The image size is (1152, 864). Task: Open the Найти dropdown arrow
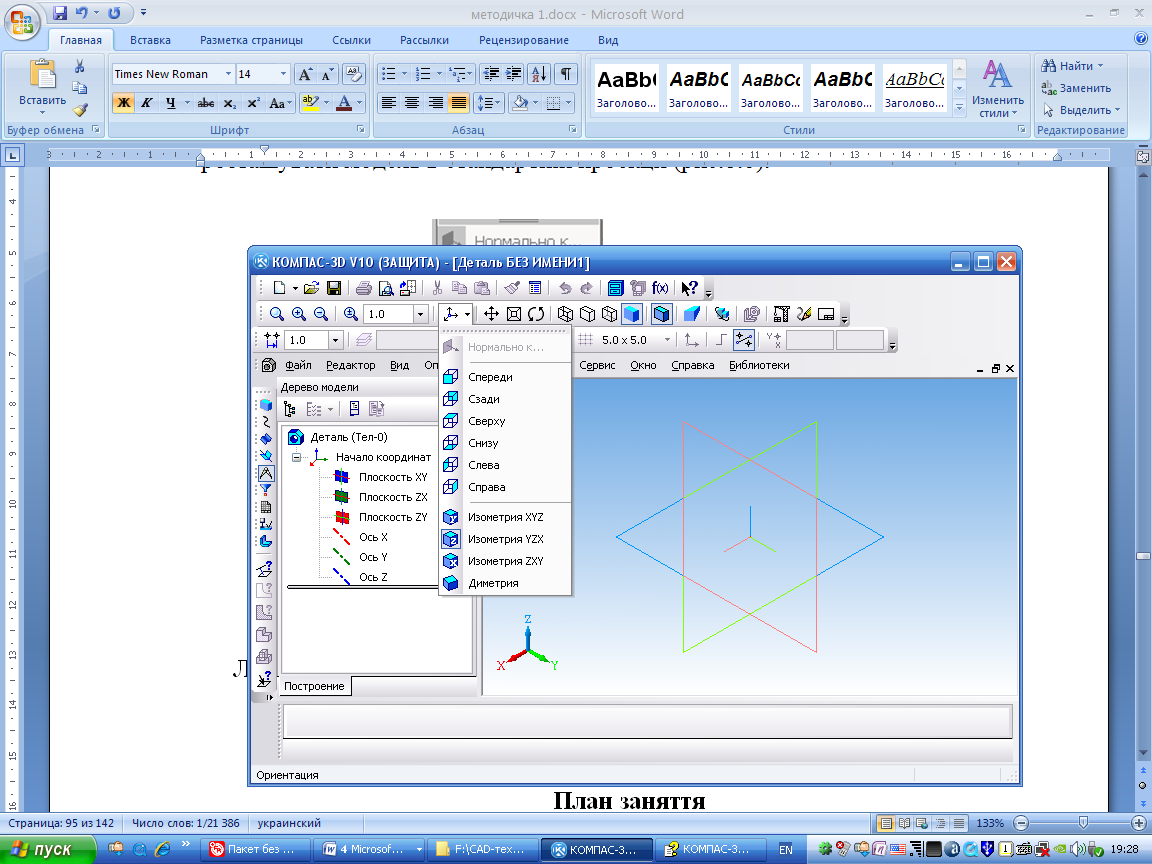[1100, 66]
